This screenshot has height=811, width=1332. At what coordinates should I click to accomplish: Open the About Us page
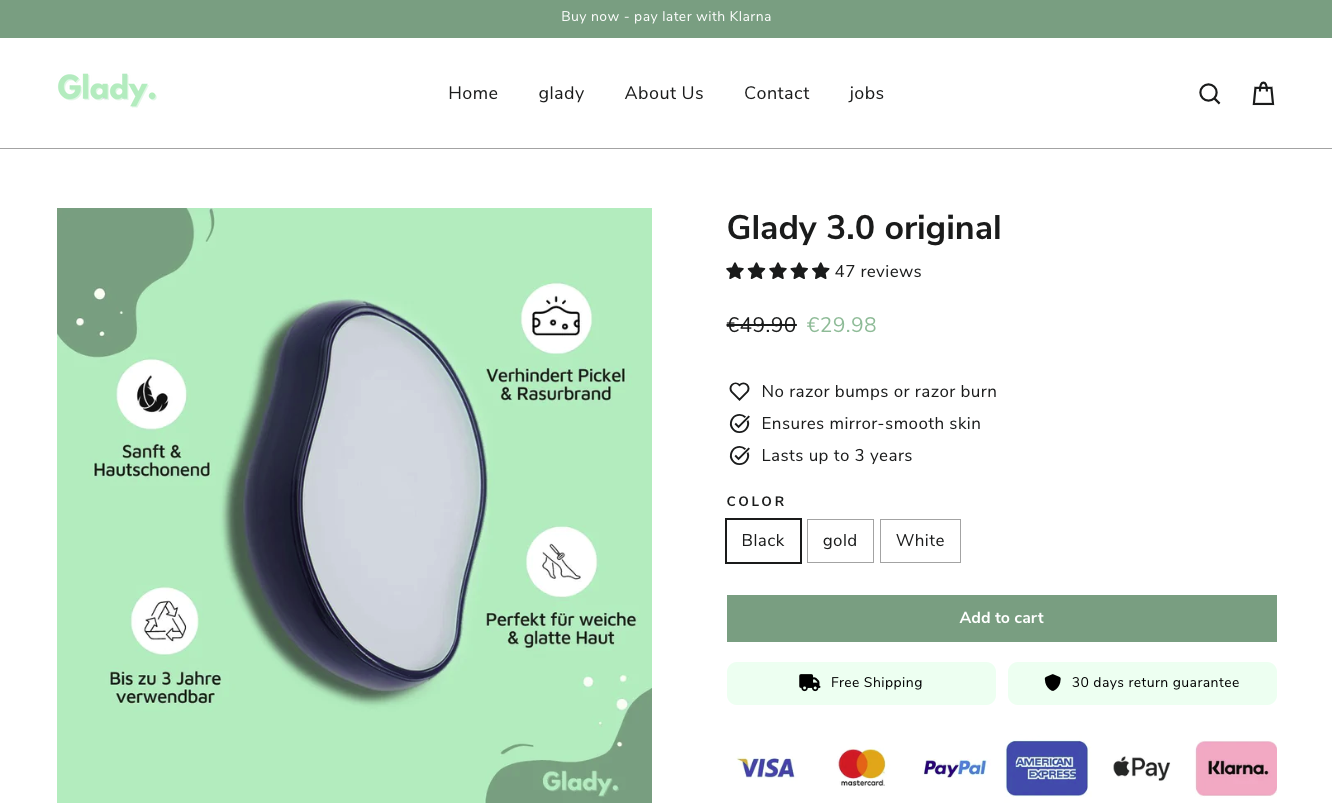664,93
